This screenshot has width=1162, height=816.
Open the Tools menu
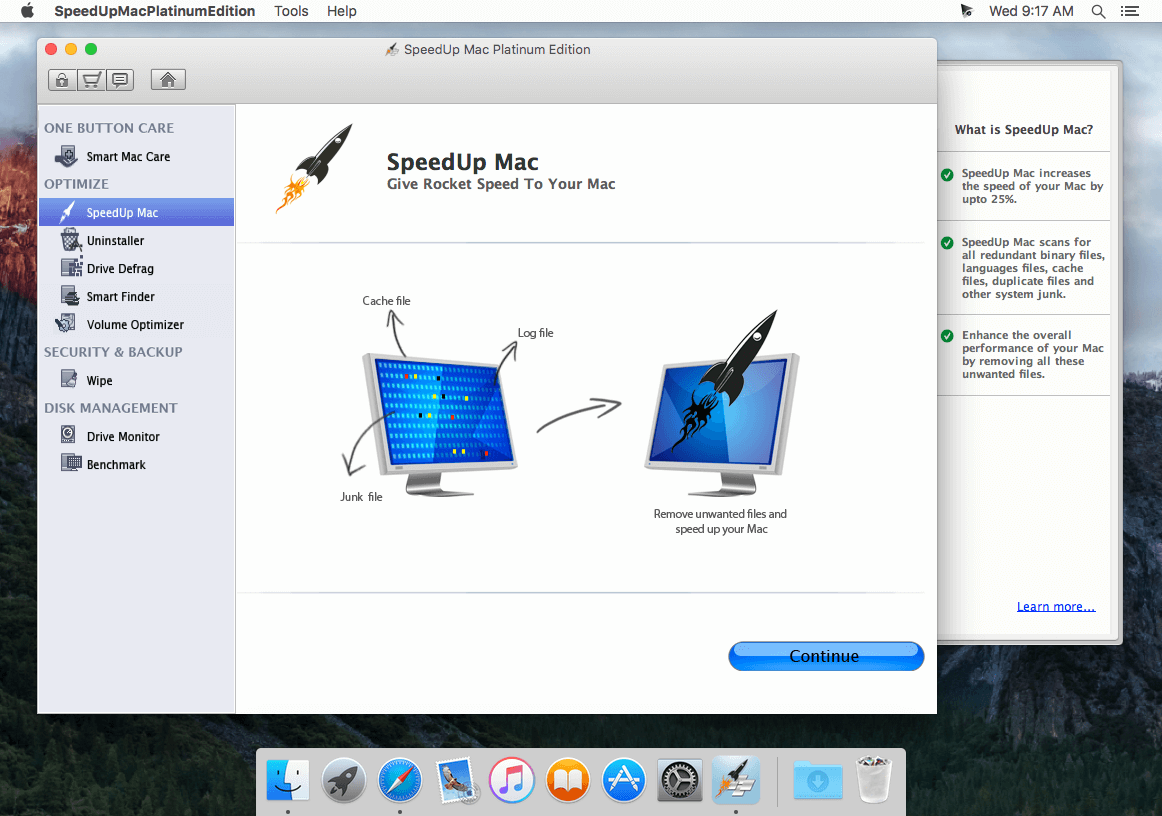pos(291,11)
